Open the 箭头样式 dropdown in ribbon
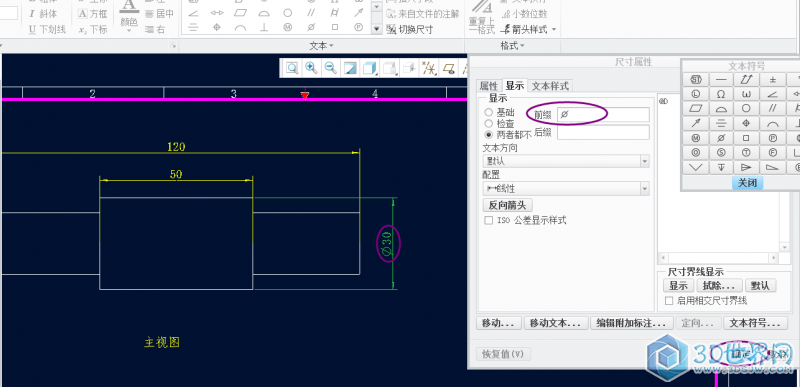 click(529, 30)
